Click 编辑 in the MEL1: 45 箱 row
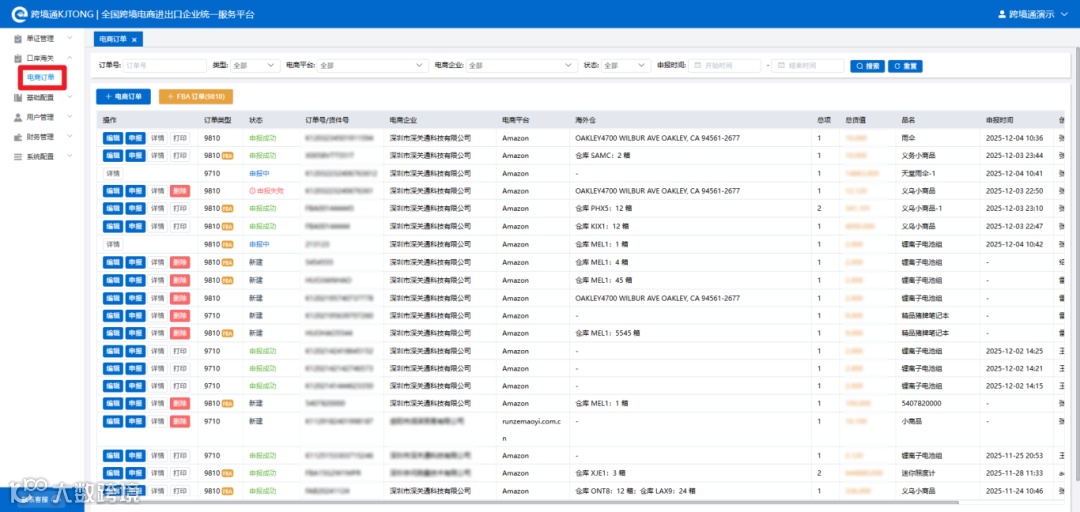Screen dimensions: 1080x512 pos(112,280)
